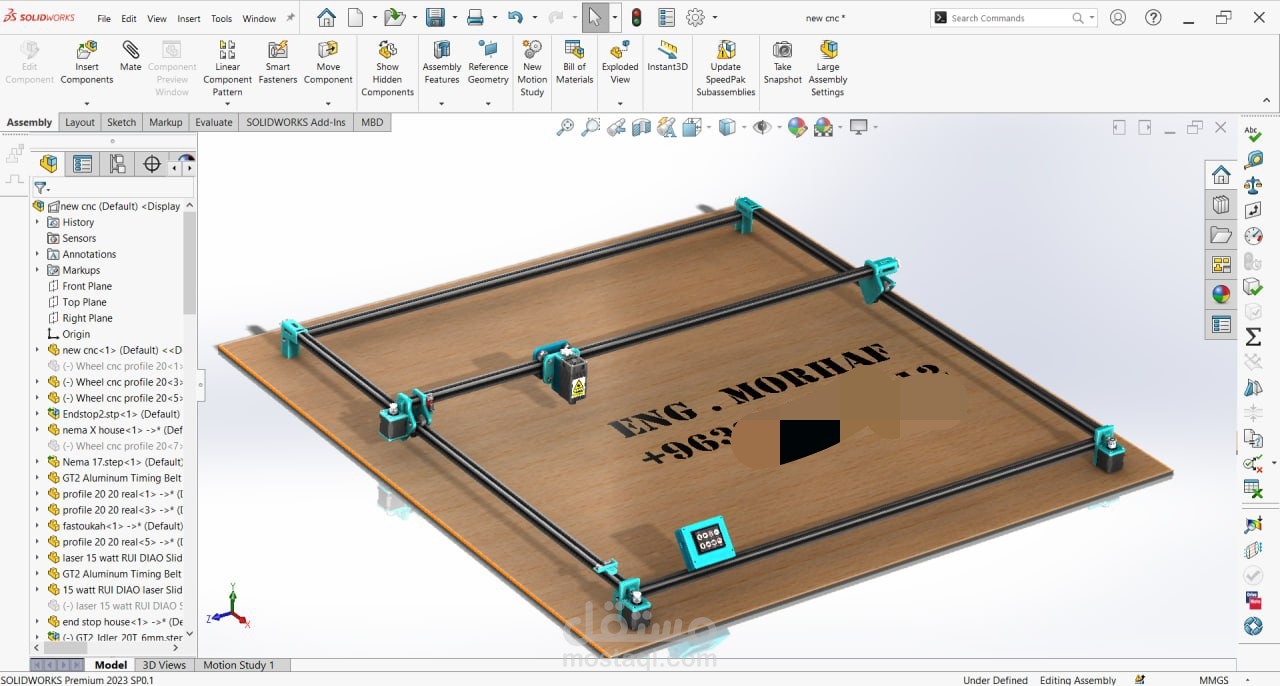
Task: Open Home icon in task pane
Action: click(x=1221, y=175)
